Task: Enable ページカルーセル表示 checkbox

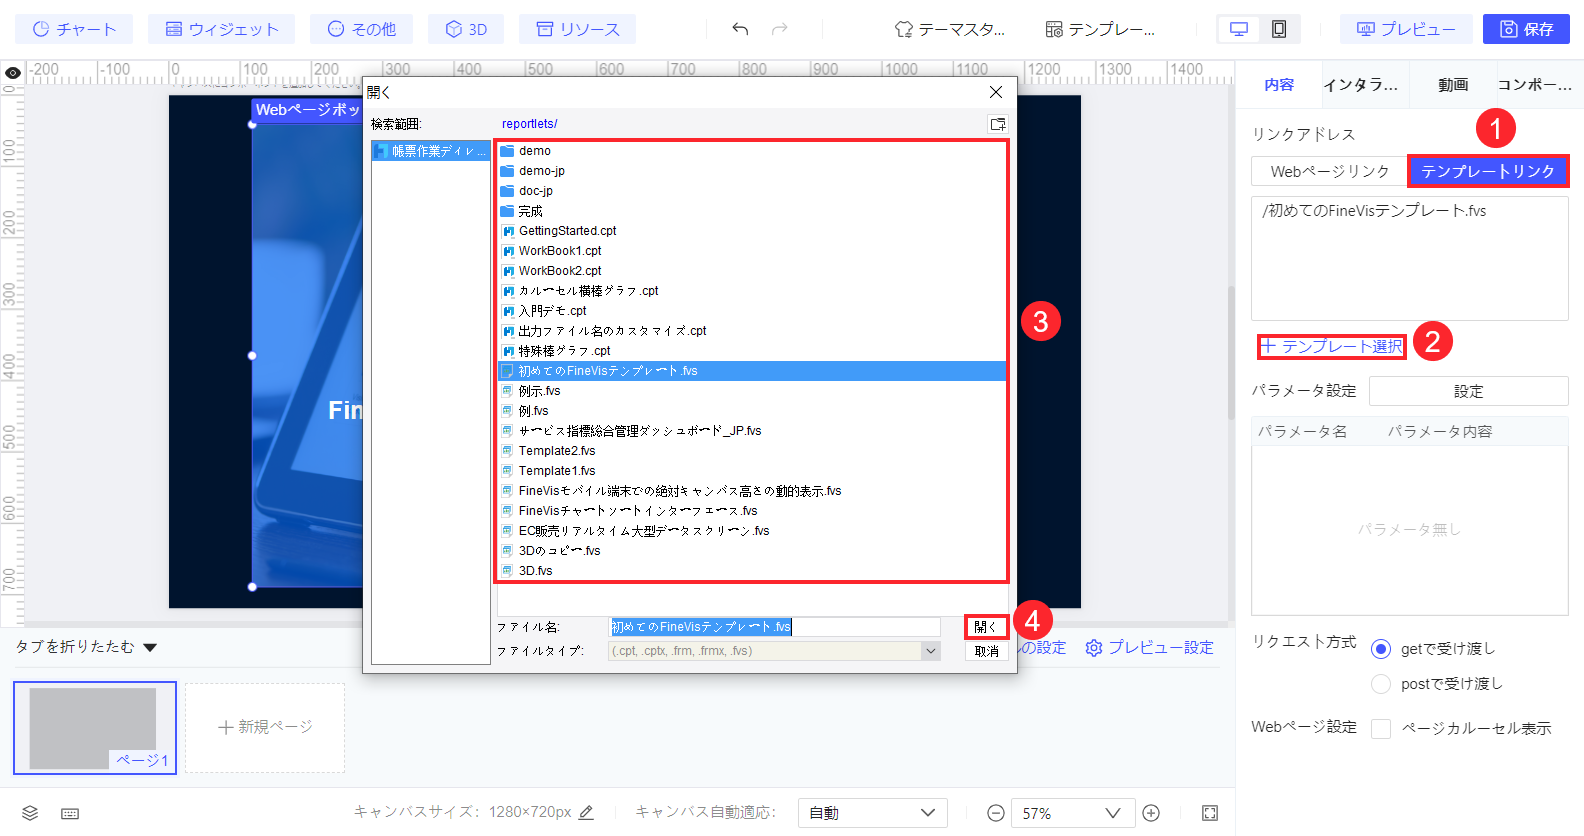Action: [x=1381, y=728]
